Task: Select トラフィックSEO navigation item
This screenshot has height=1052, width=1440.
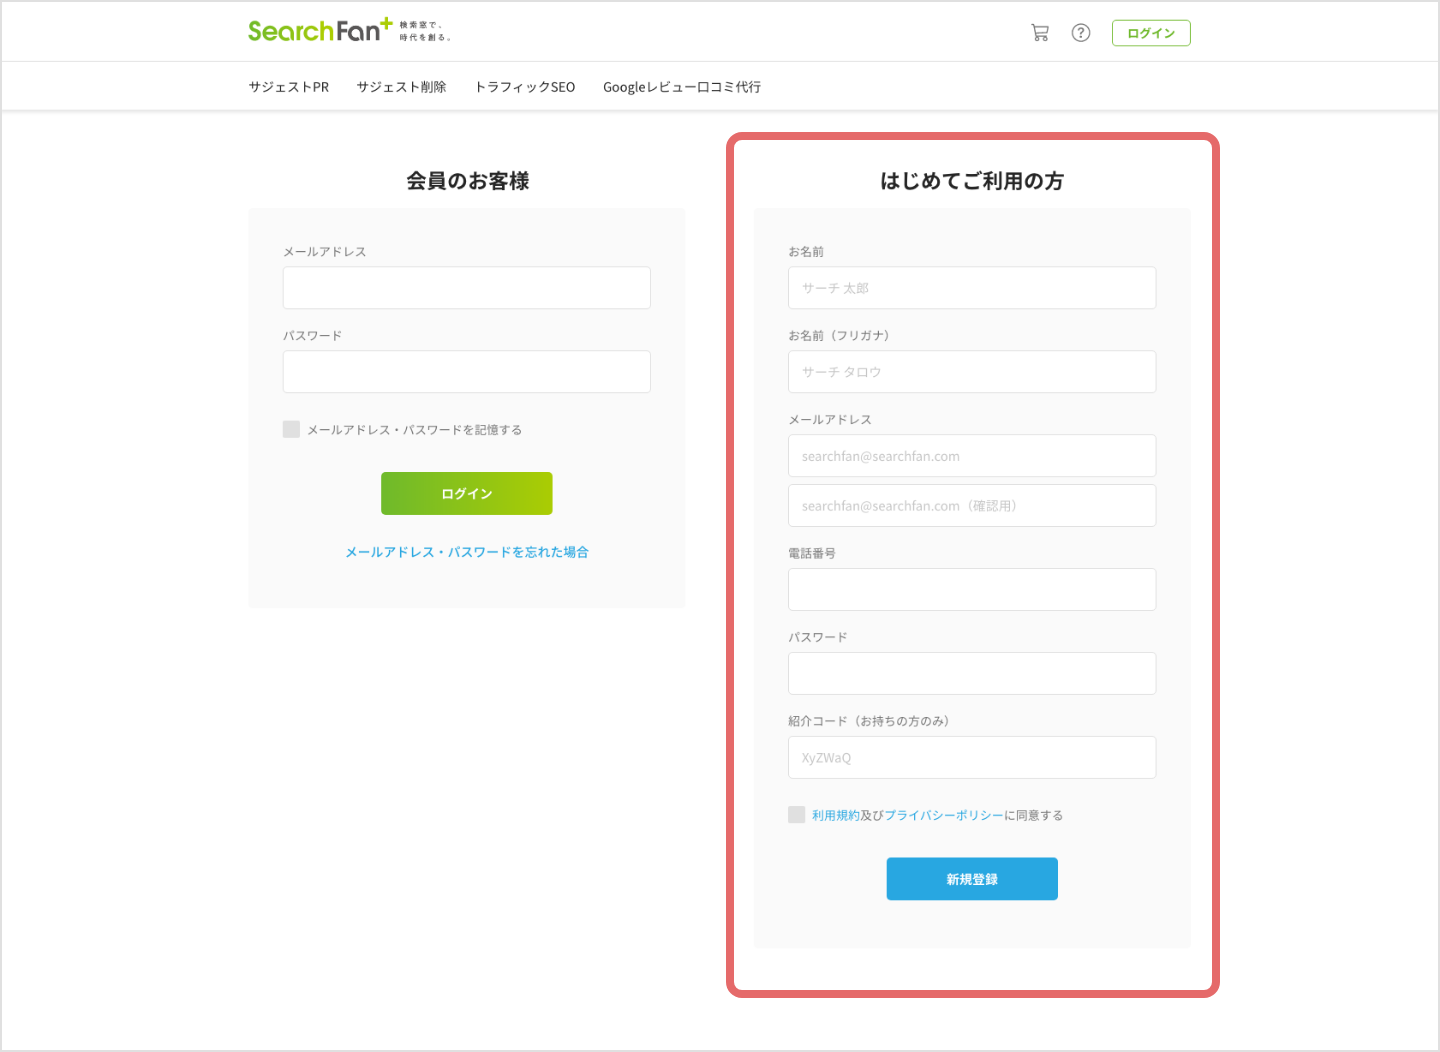Action: pyautogui.click(x=525, y=87)
